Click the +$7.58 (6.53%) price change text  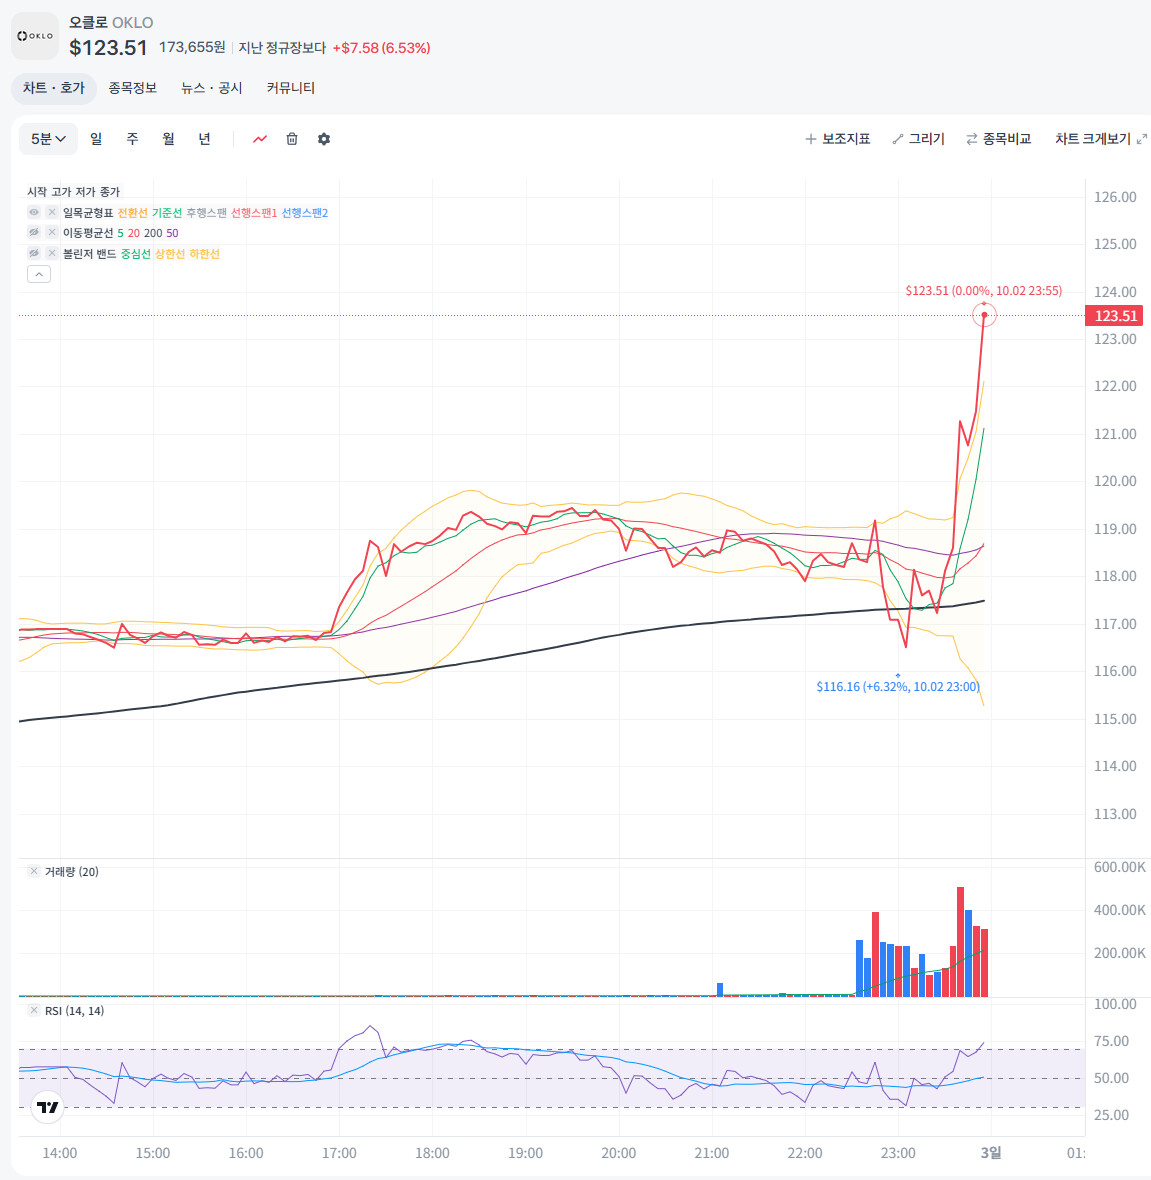(382, 48)
